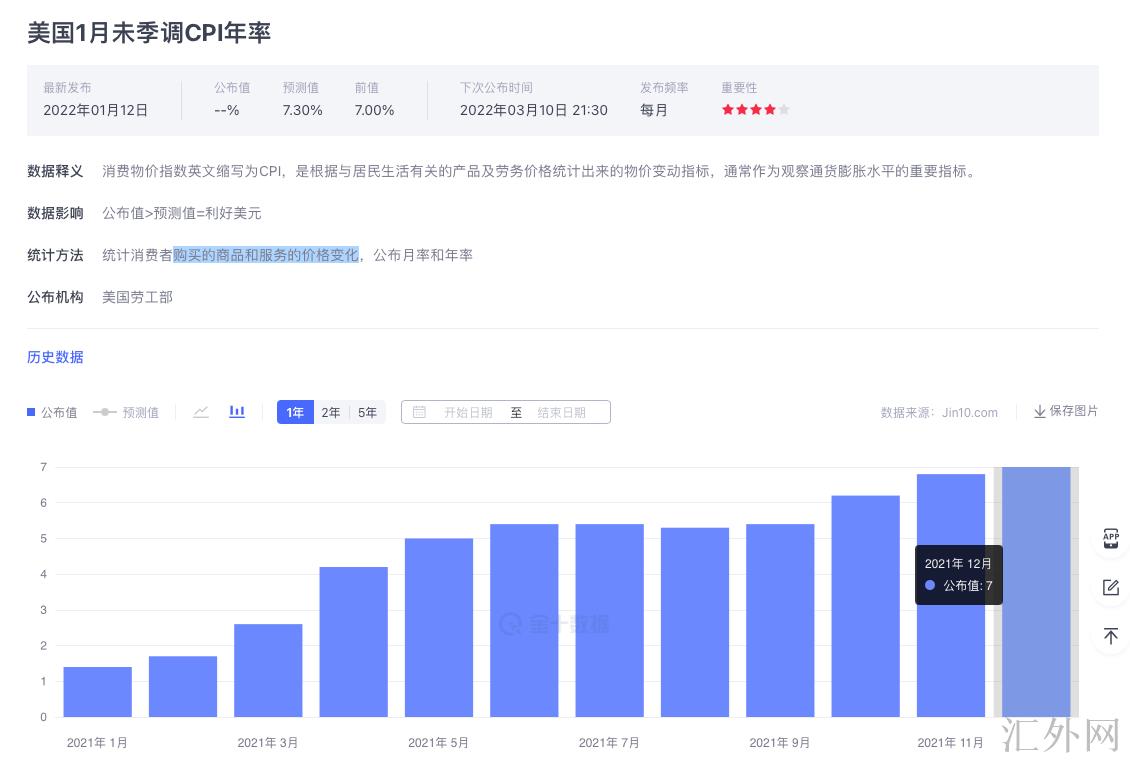Select the 5年 time range

click(x=367, y=412)
